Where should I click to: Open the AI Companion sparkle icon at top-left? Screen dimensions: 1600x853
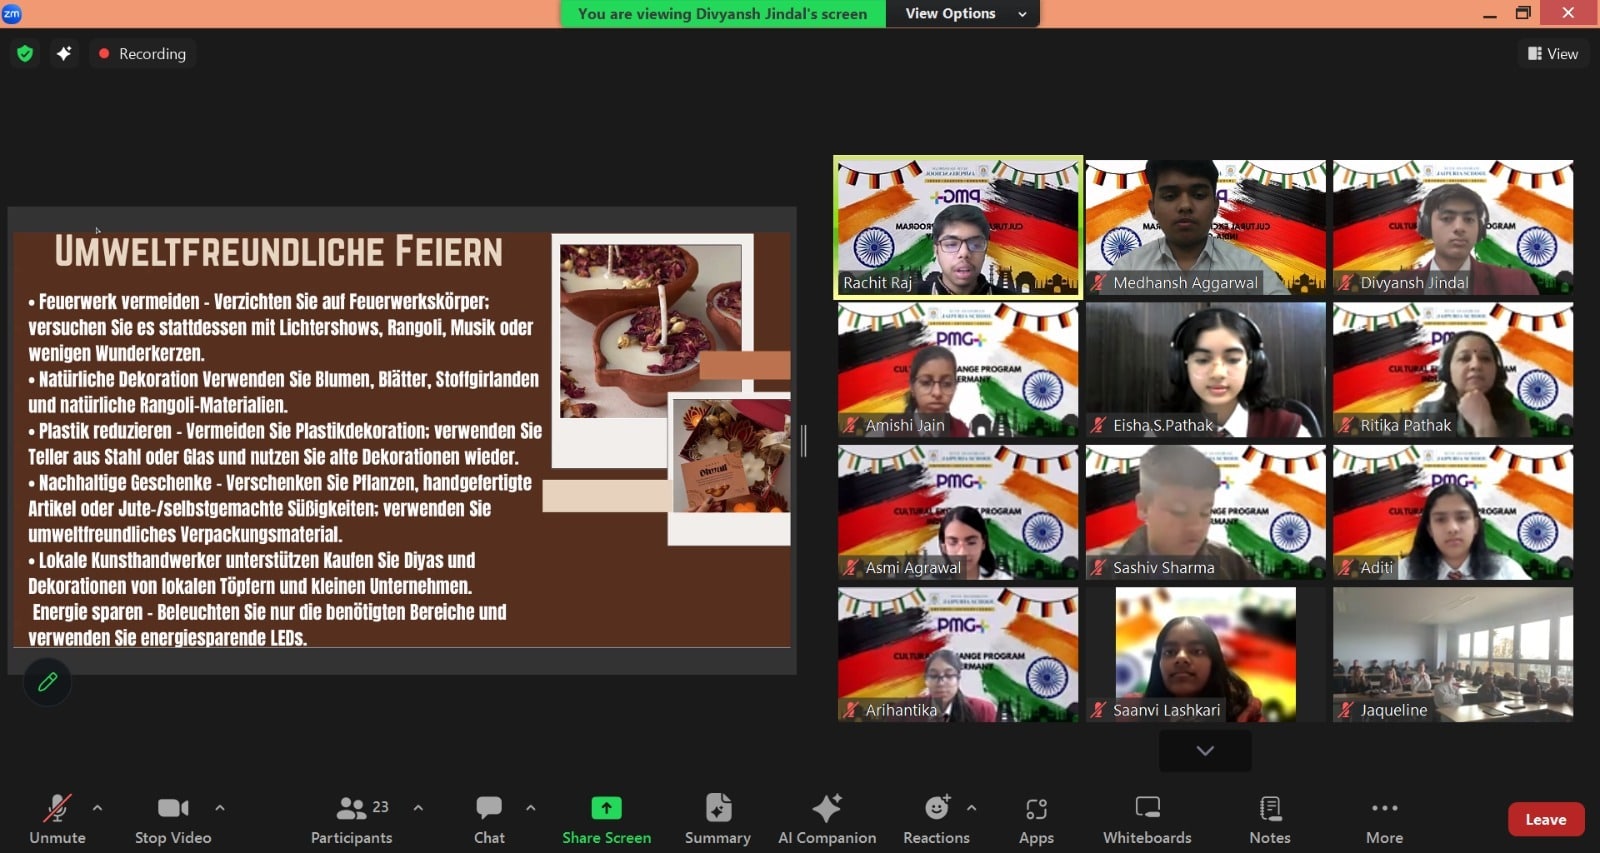(x=64, y=54)
